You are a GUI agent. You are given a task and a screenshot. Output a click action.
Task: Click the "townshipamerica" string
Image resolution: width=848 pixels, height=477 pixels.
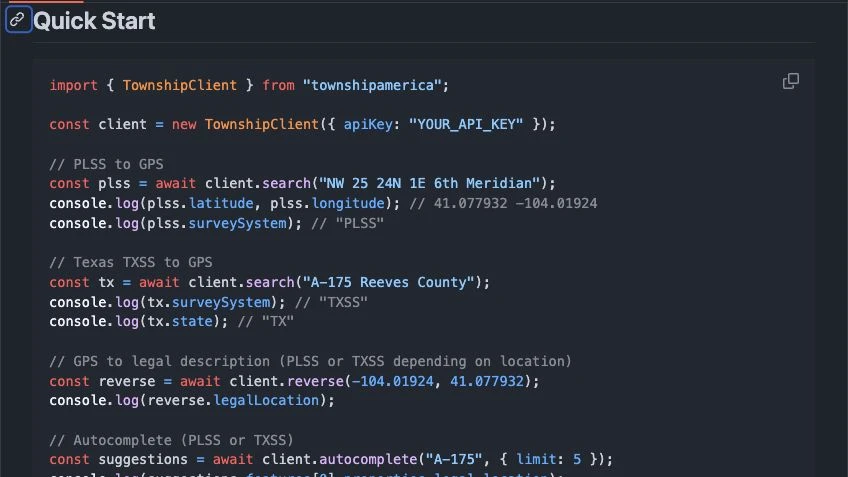(x=372, y=85)
